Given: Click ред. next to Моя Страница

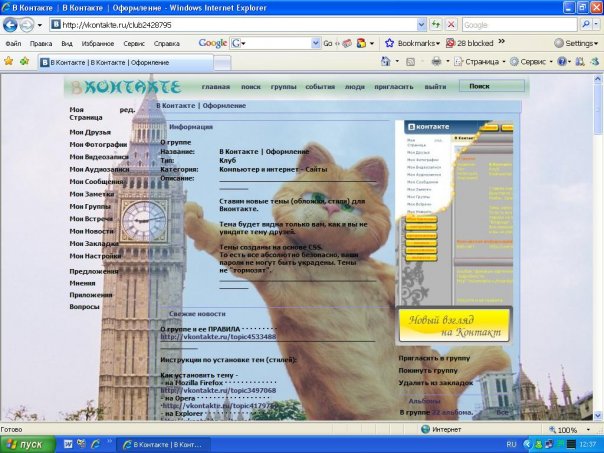Looking at the screenshot, I should click(127, 110).
